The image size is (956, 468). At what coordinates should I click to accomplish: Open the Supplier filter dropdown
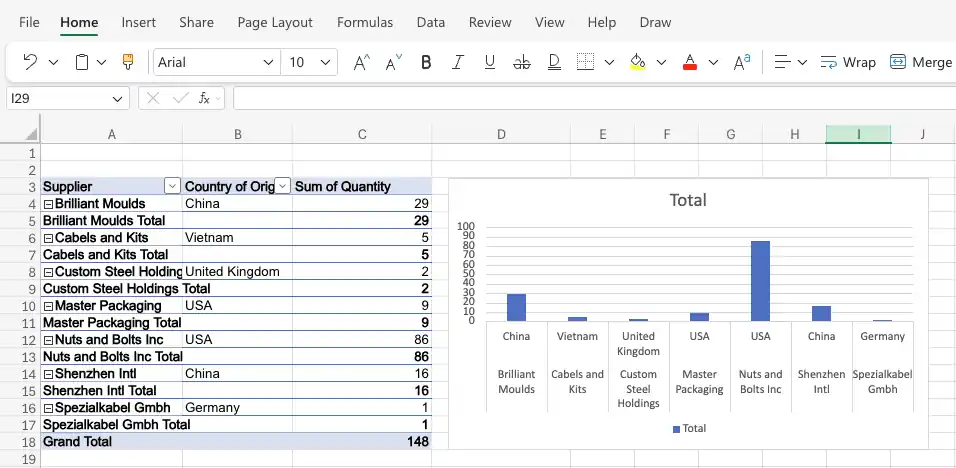click(x=173, y=186)
